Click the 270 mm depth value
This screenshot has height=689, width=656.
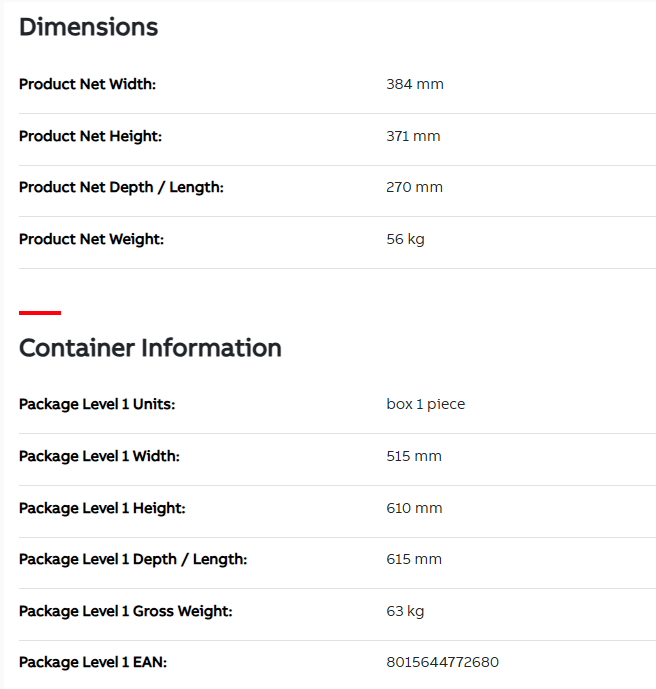tap(414, 187)
